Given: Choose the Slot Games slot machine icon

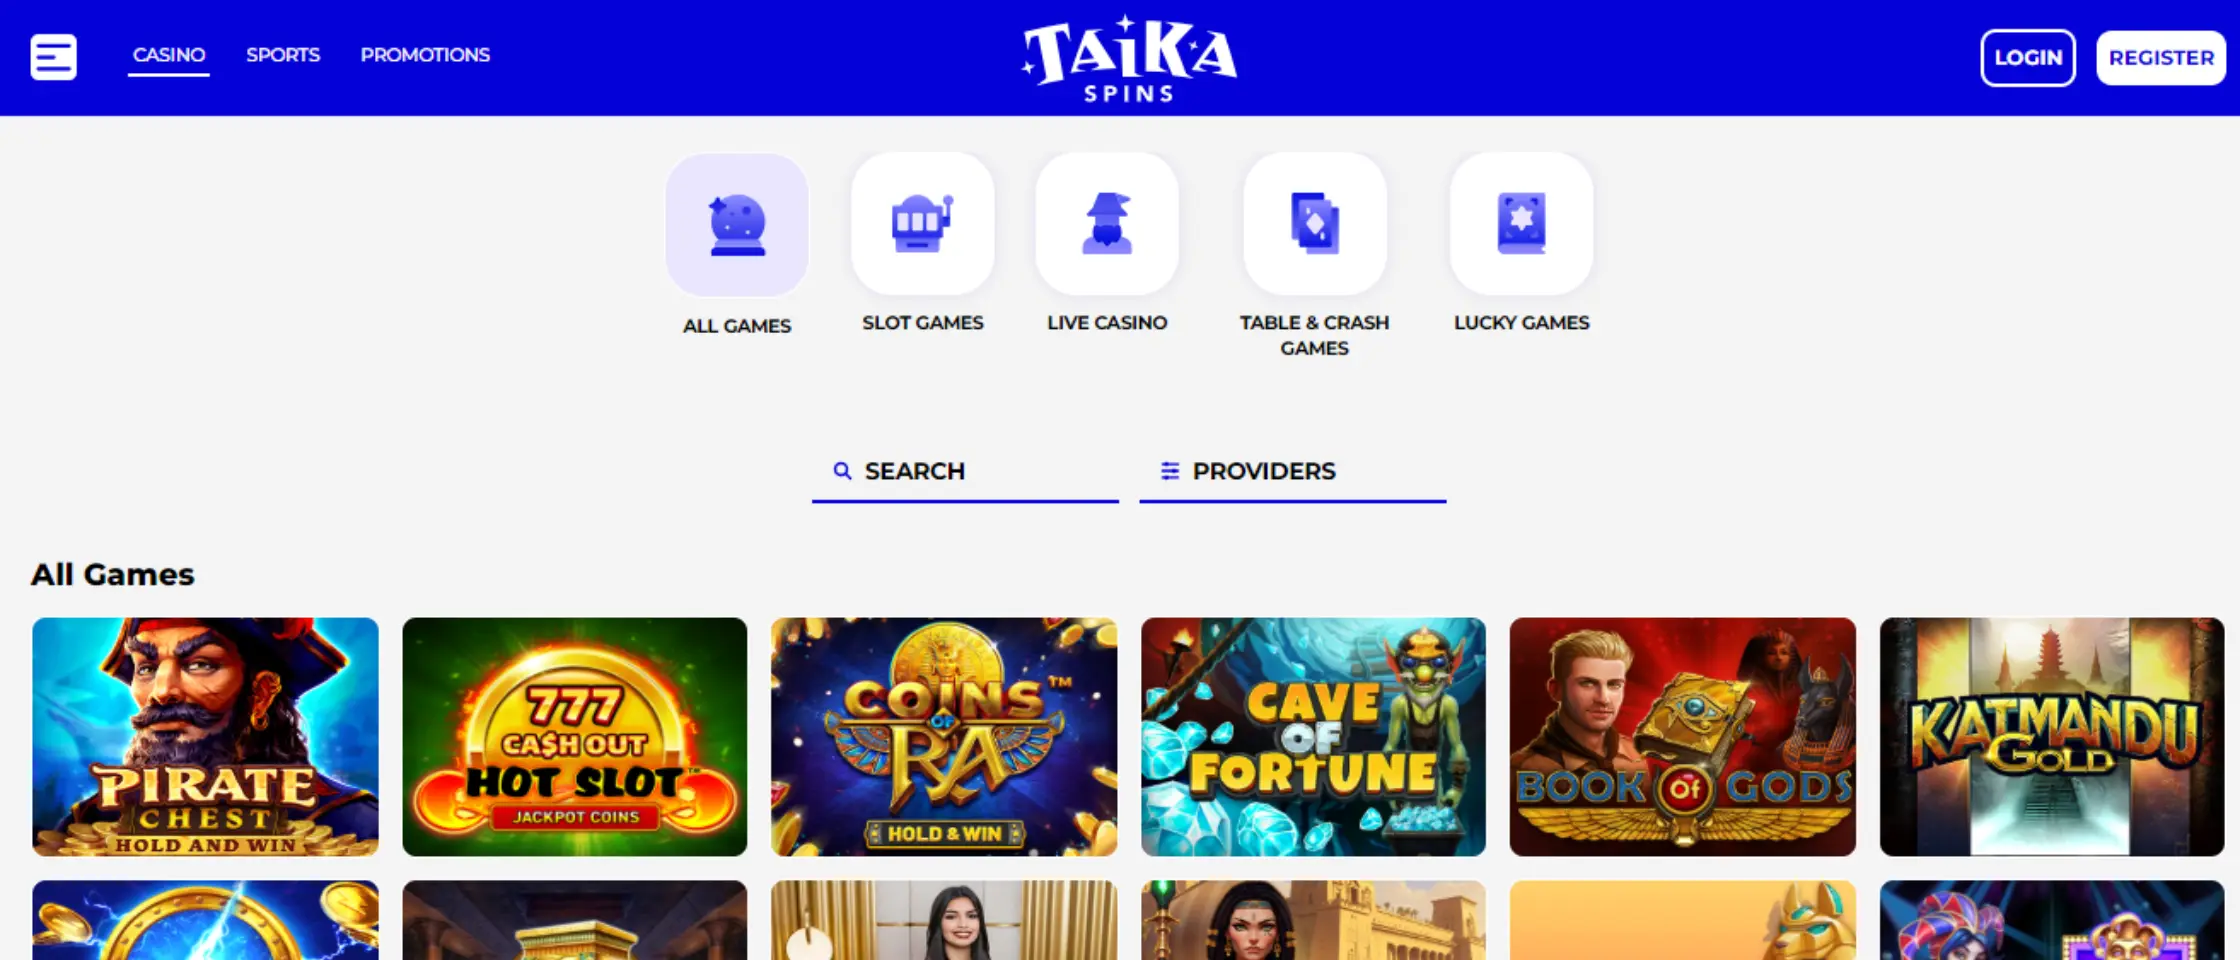Looking at the screenshot, I should 922,224.
